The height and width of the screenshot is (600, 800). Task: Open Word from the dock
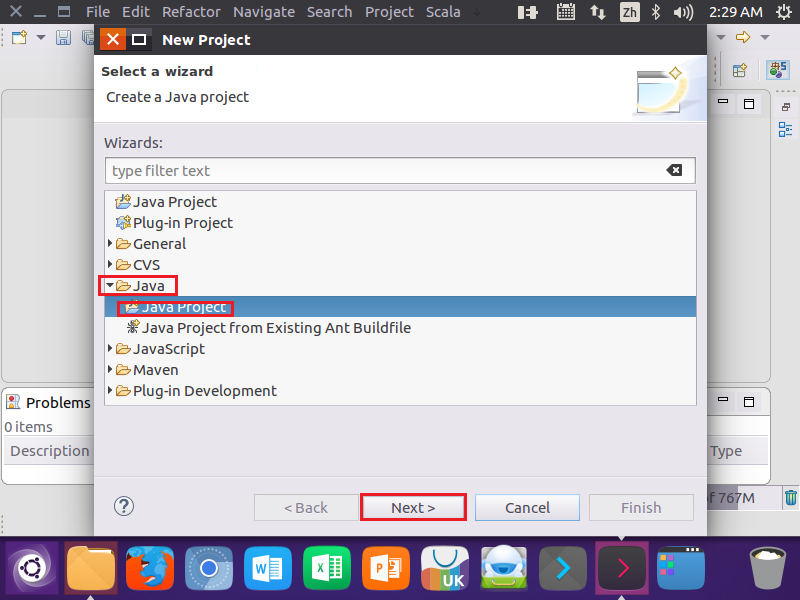268,568
